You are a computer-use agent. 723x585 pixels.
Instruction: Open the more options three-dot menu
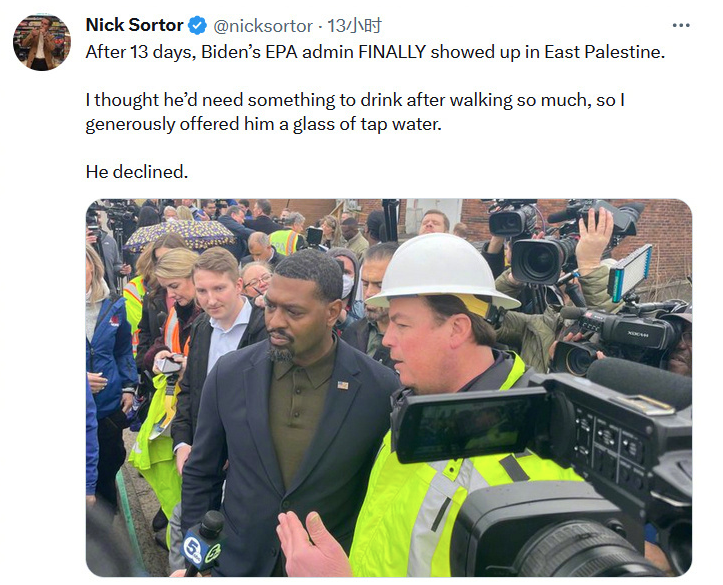(681, 25)
